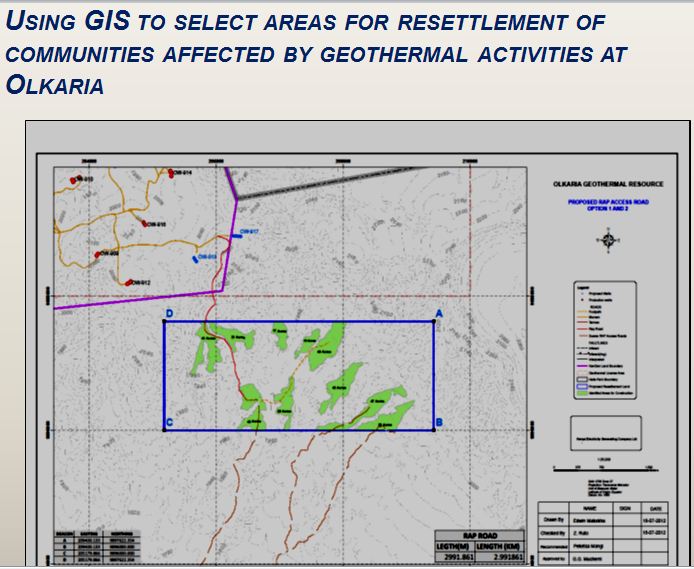The height and width of the screenshot is (569, 694).
Task: Click the green legend swatch for identified areas
Action: [x=581, y=395]
